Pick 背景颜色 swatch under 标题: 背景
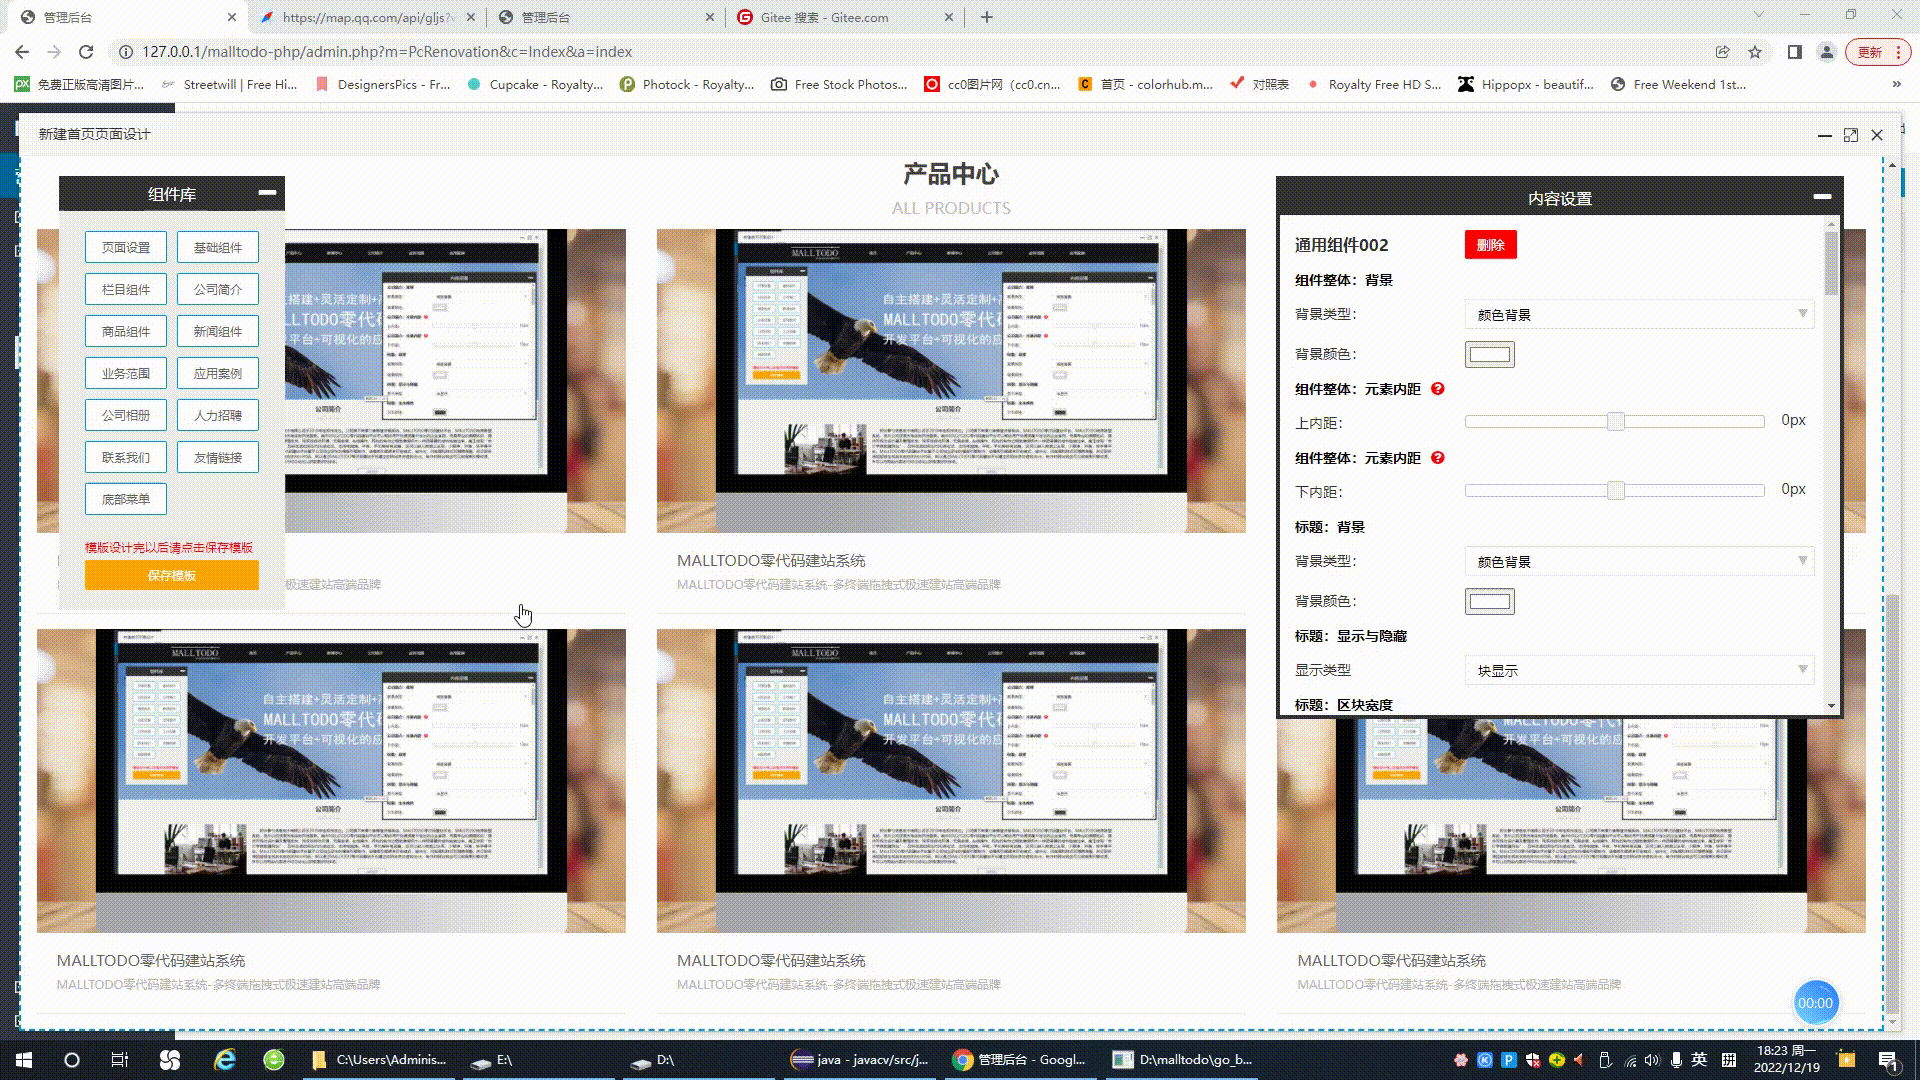The height and width of the screenshot is (1080, 1920). pos(1489,601)
